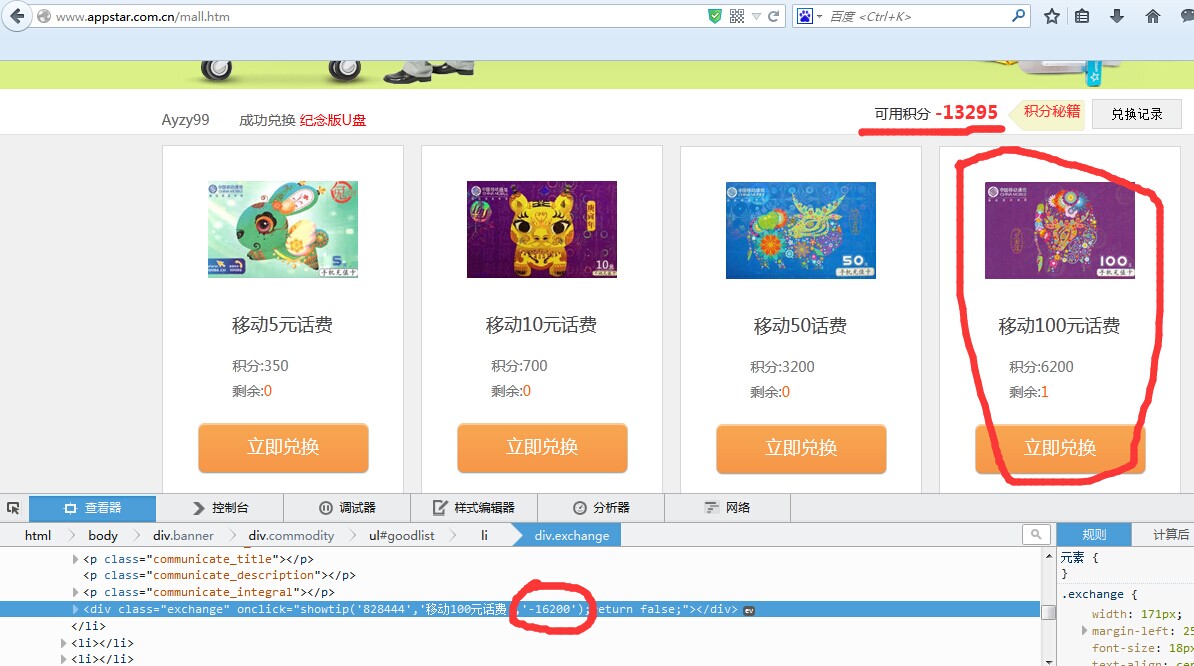This screenshot has width=1194, height=666.
Task: Open the QR code icon in address bar
Action: [x=736, y=16]
